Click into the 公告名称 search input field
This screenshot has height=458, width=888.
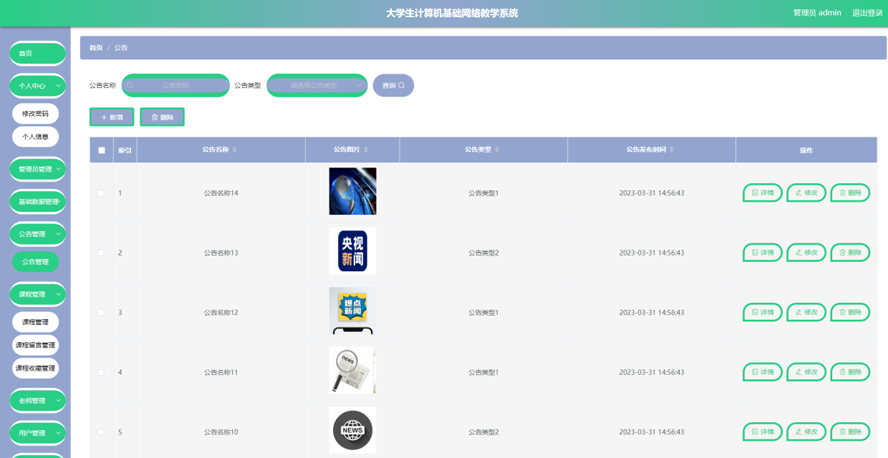(176, 85)
